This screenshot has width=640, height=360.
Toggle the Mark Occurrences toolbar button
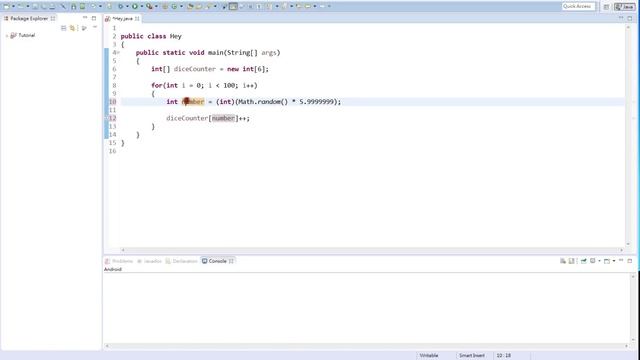pos(233,6)
